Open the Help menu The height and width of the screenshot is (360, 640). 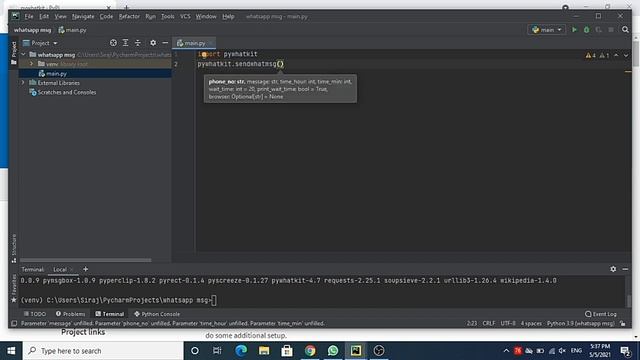click(x=228, y=17)
